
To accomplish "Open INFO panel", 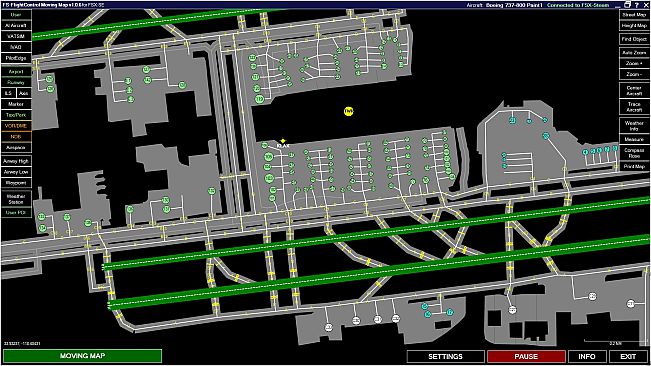I will [x=587, y=356].
